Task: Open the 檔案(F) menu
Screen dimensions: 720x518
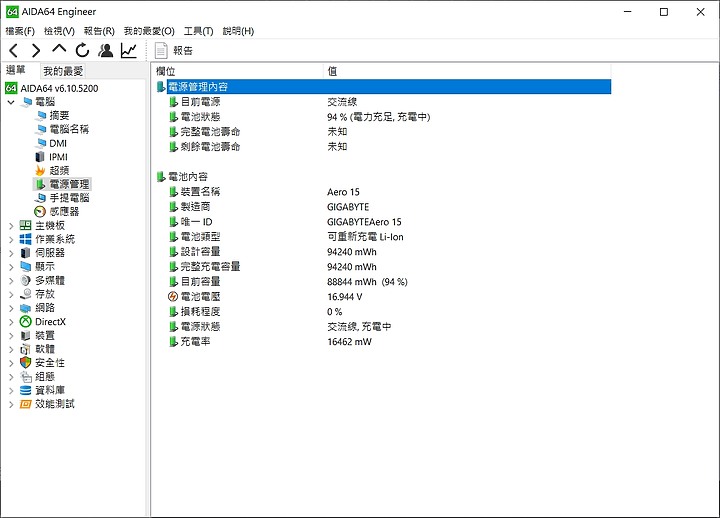Action: [20, 31]
